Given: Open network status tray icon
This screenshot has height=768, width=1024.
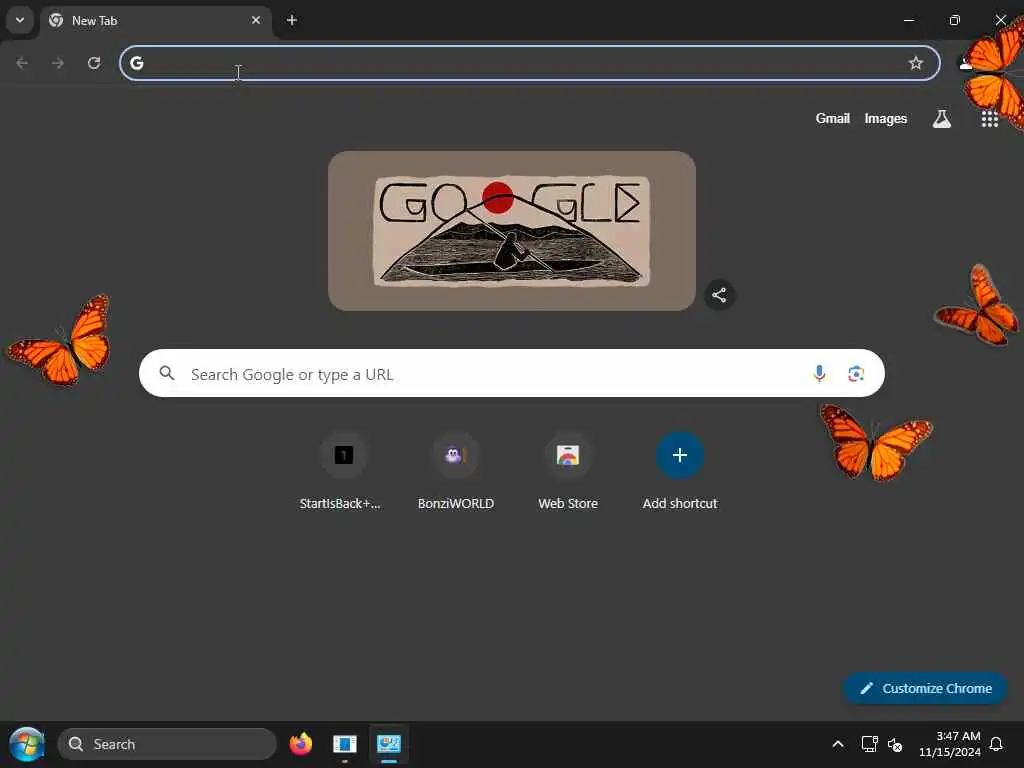Looking at the screenshot, I should 869,744.
